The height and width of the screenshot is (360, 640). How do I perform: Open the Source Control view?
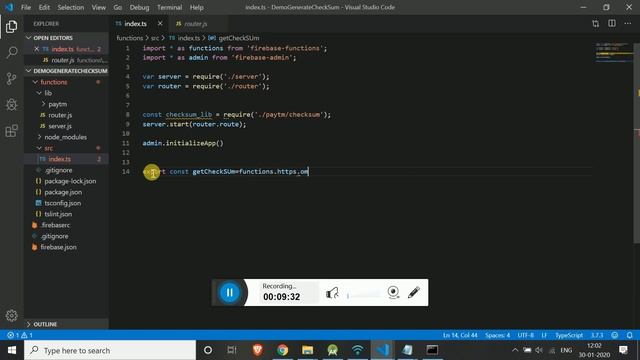click(11, 79)
